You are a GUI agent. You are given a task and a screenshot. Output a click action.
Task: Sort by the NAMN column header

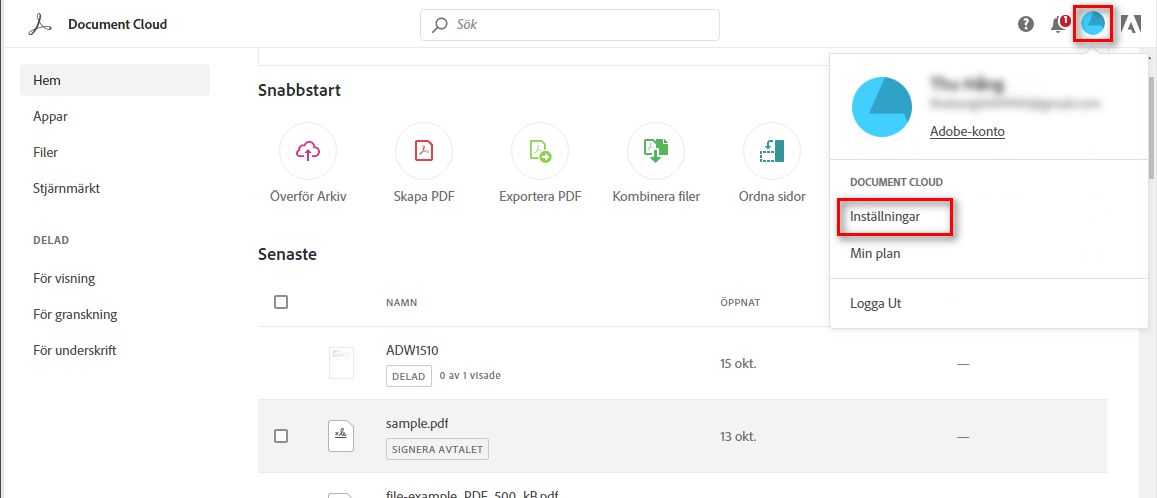(402, 302)
